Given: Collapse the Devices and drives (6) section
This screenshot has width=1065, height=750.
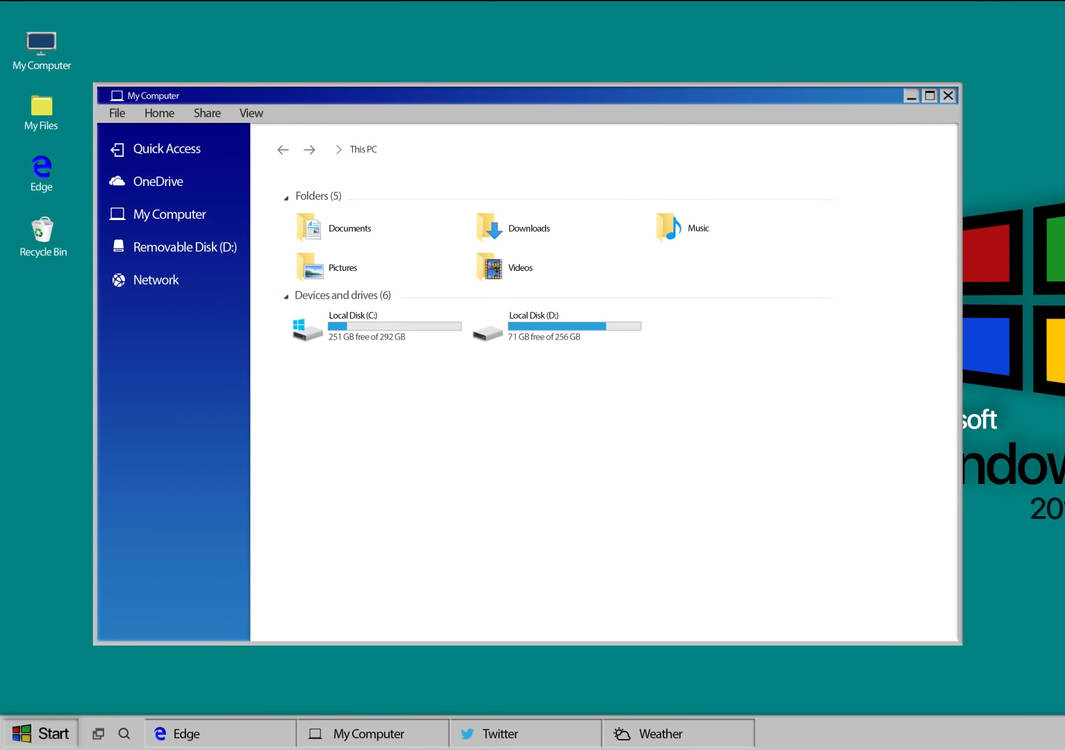Looking at the screenshot, I should (x=286, y=297).
